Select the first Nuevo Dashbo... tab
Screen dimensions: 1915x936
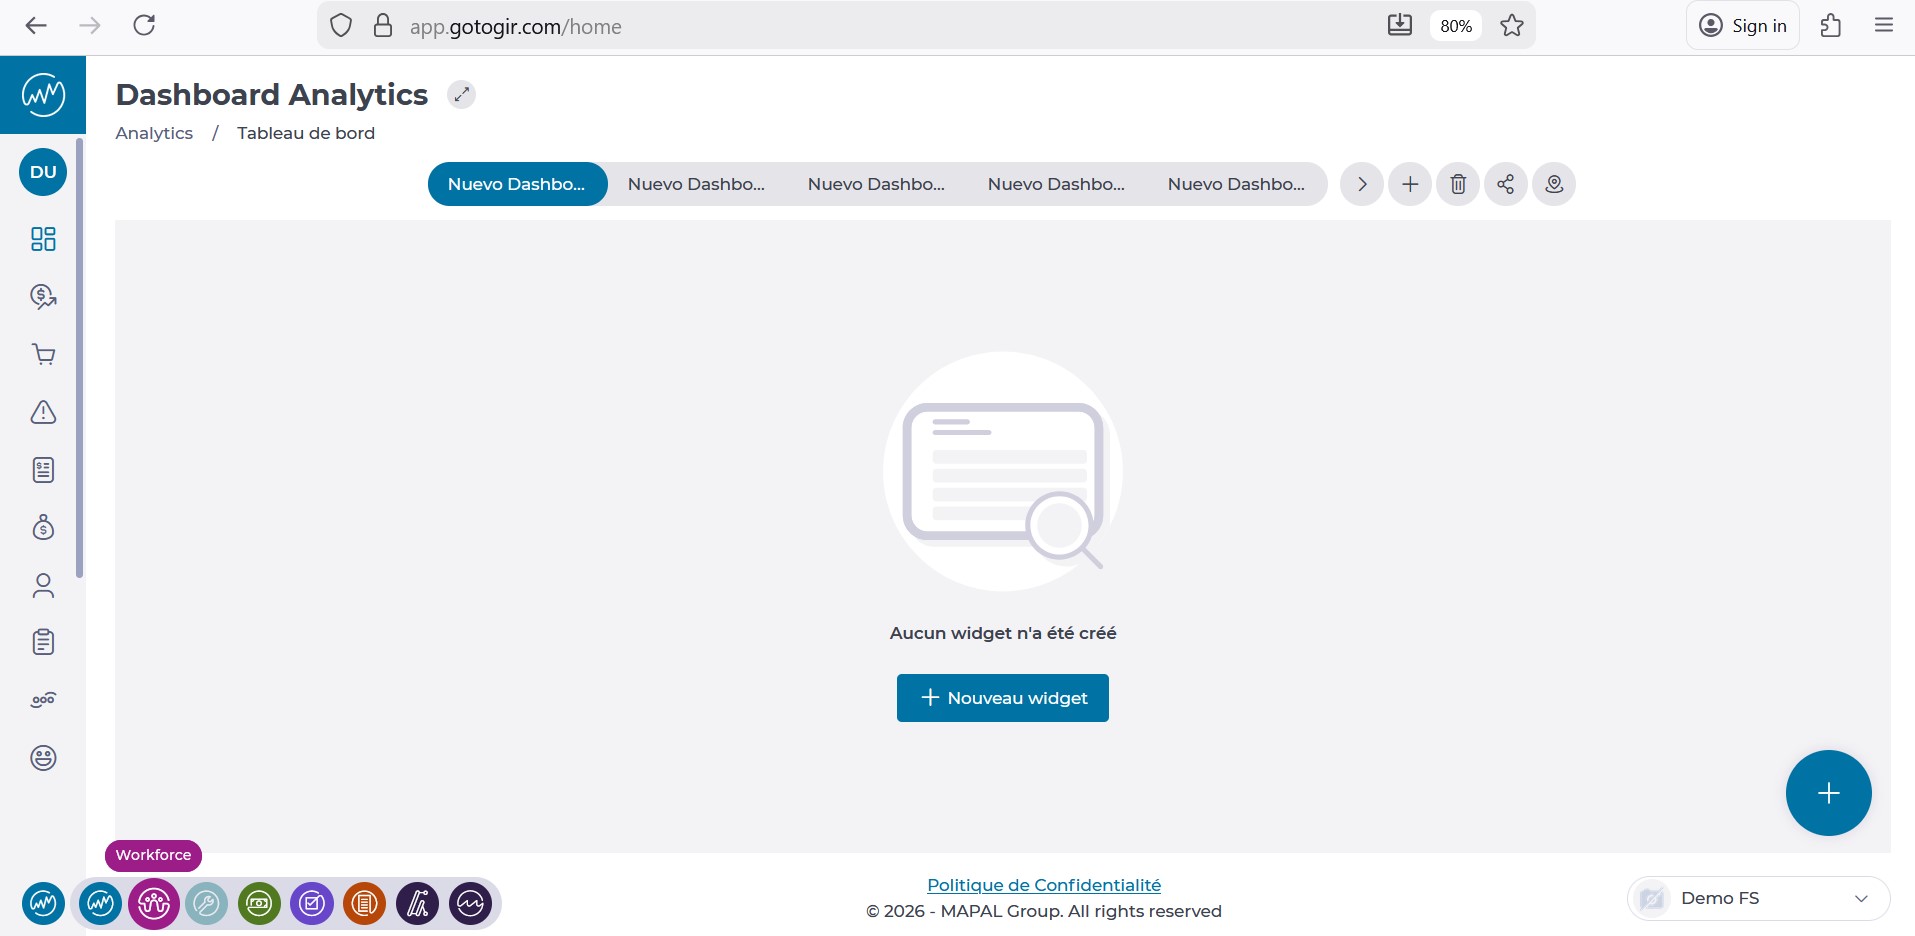[517, 184]
